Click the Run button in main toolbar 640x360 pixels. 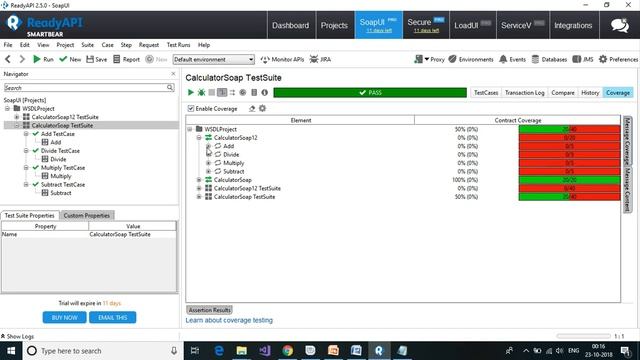[x=43, y=59]
